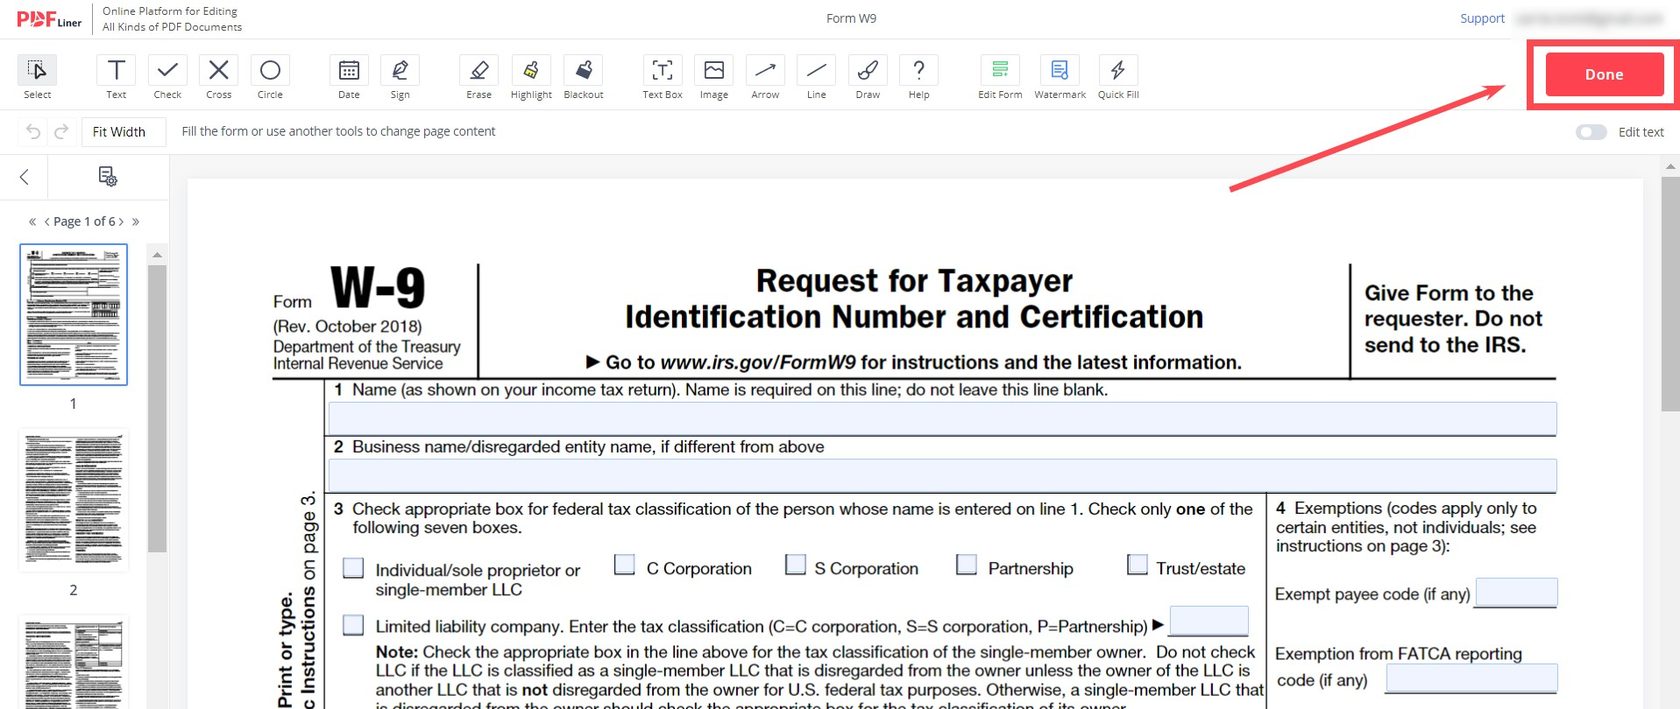
Task: Click the thumbnail panel scrollbar
Action: [x=157, y=408]
